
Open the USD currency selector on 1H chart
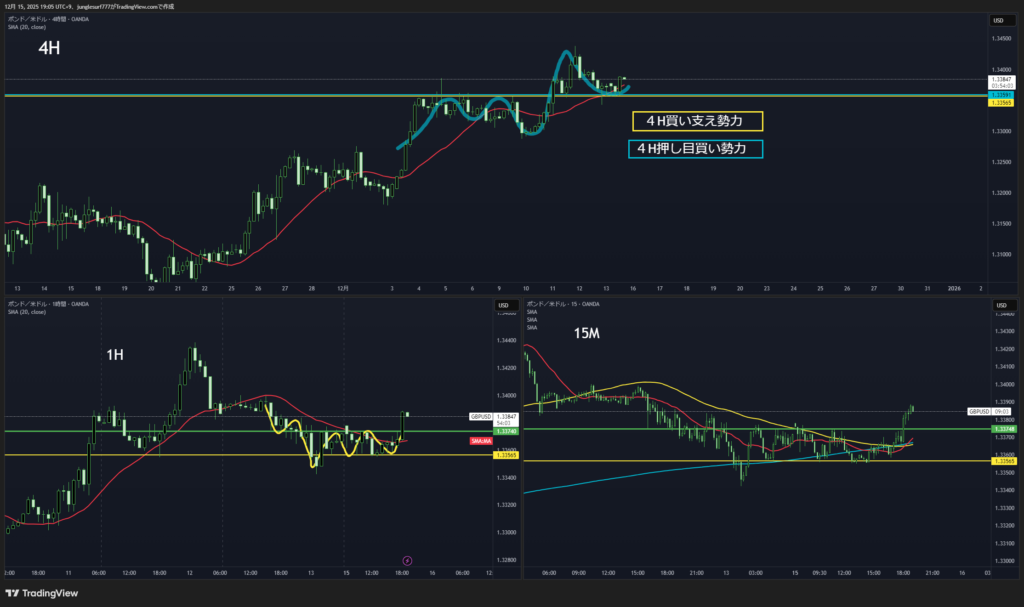pyautogui.click(x=504, y=304)
